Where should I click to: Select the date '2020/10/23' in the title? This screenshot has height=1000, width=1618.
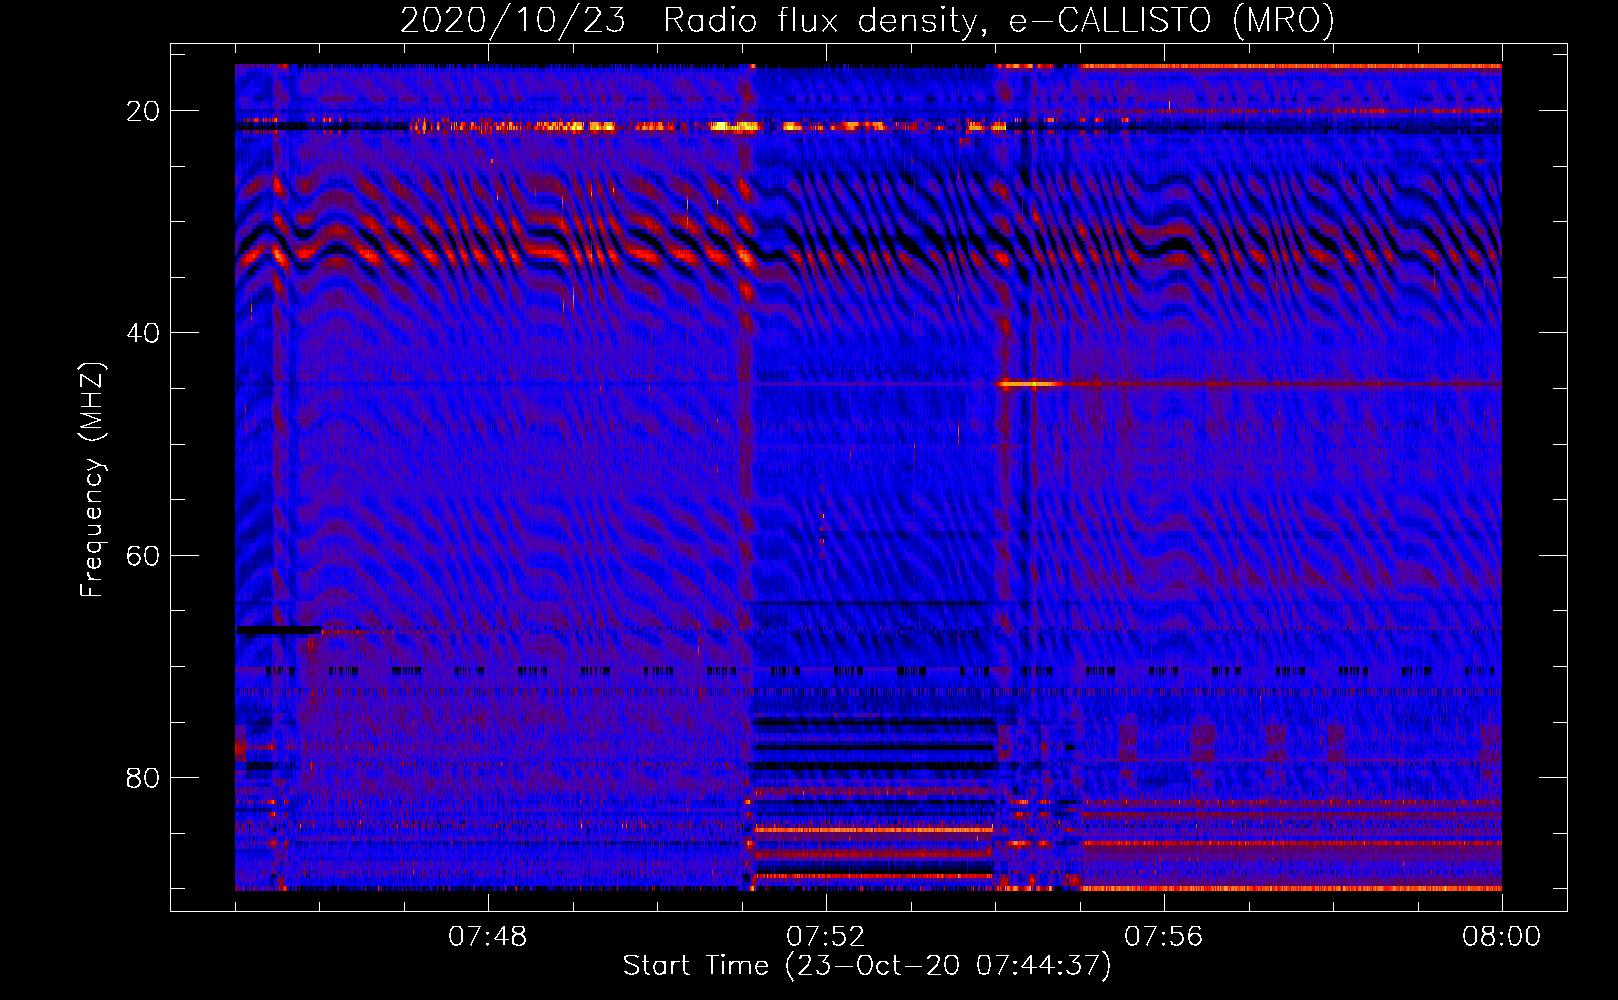(513, 21)
